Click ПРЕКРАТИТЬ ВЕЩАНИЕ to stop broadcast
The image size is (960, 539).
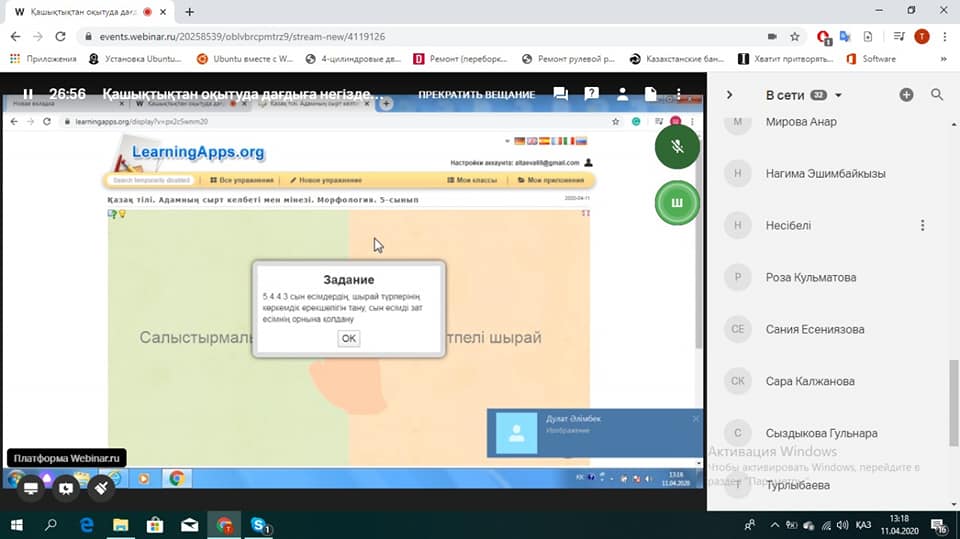pos(476,94)
